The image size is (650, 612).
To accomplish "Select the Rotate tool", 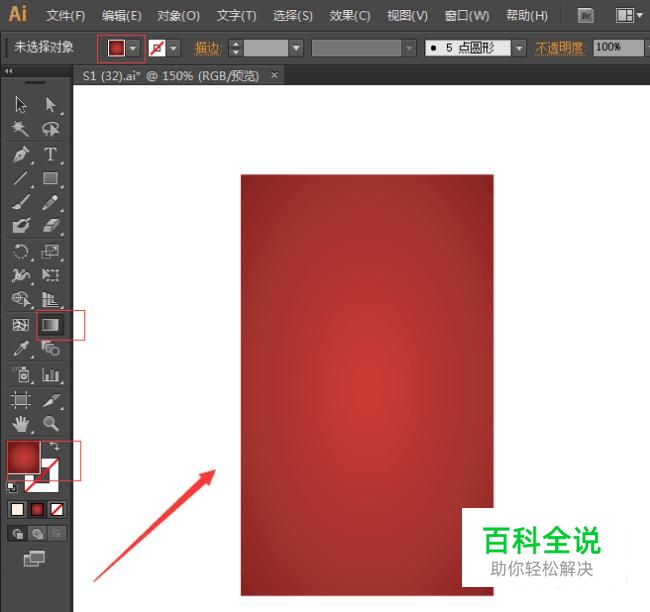I will [21, 251].
